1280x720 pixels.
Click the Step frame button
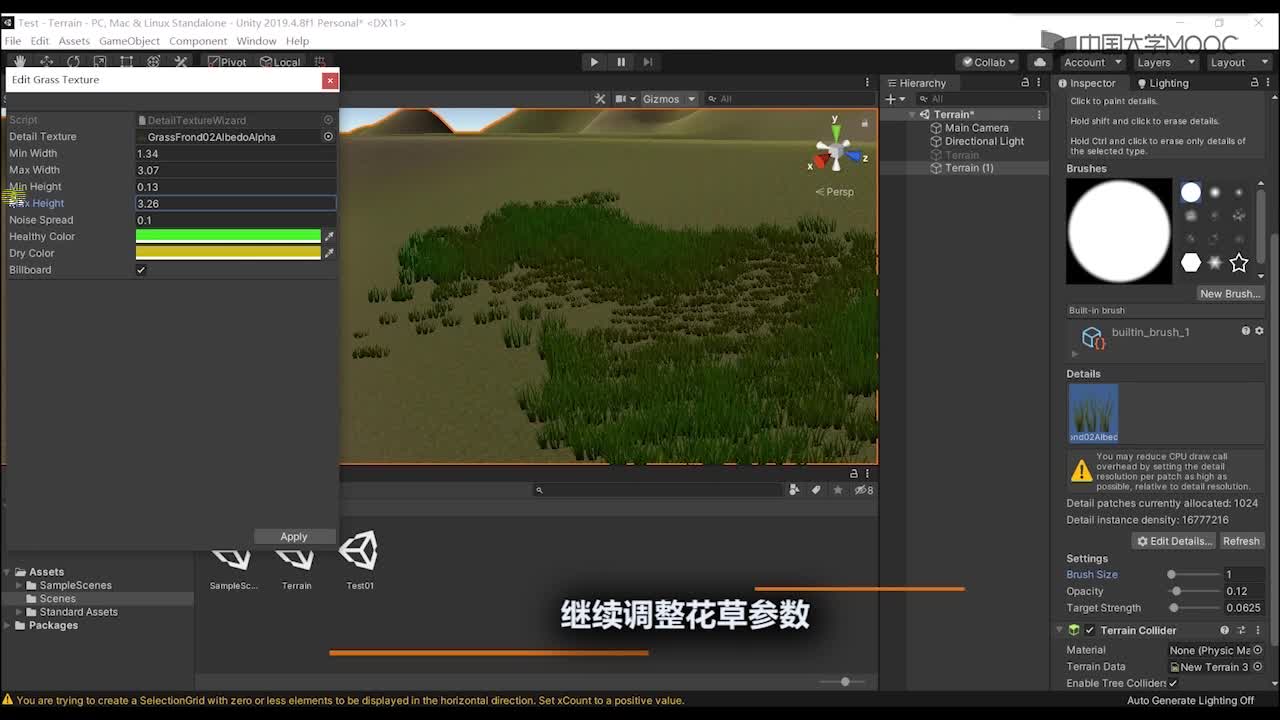point(648,62)
